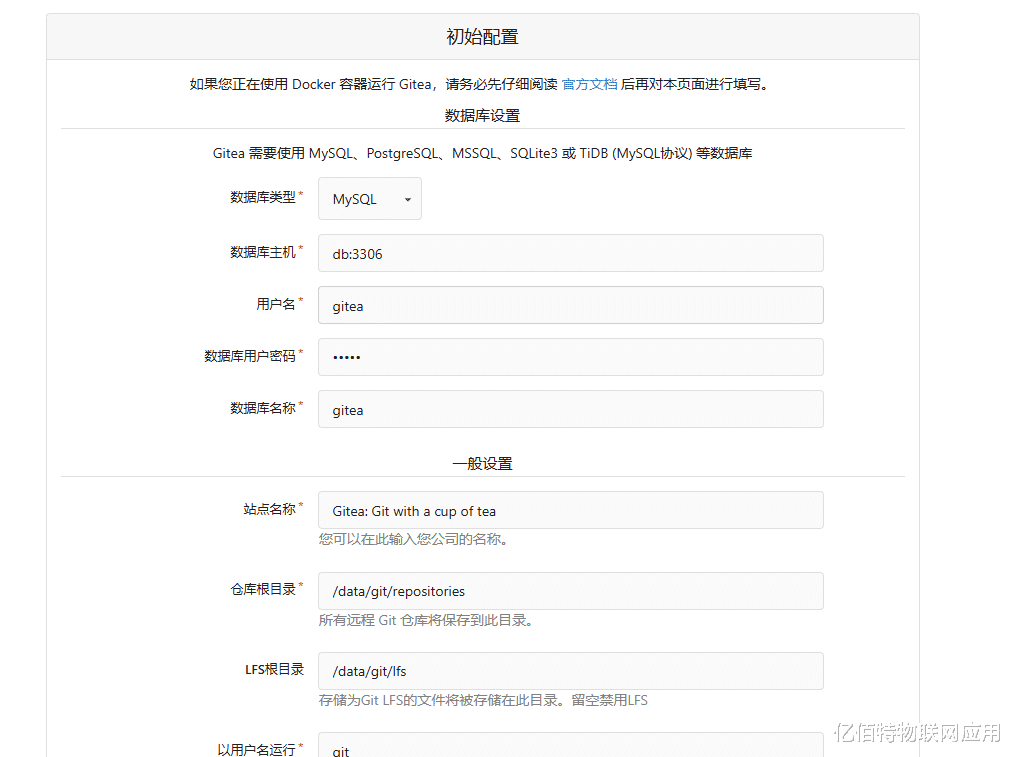The image size is (1012, 757).
Task: Click the 数据库主机 field containing db:3306
Action: point(571,253)
